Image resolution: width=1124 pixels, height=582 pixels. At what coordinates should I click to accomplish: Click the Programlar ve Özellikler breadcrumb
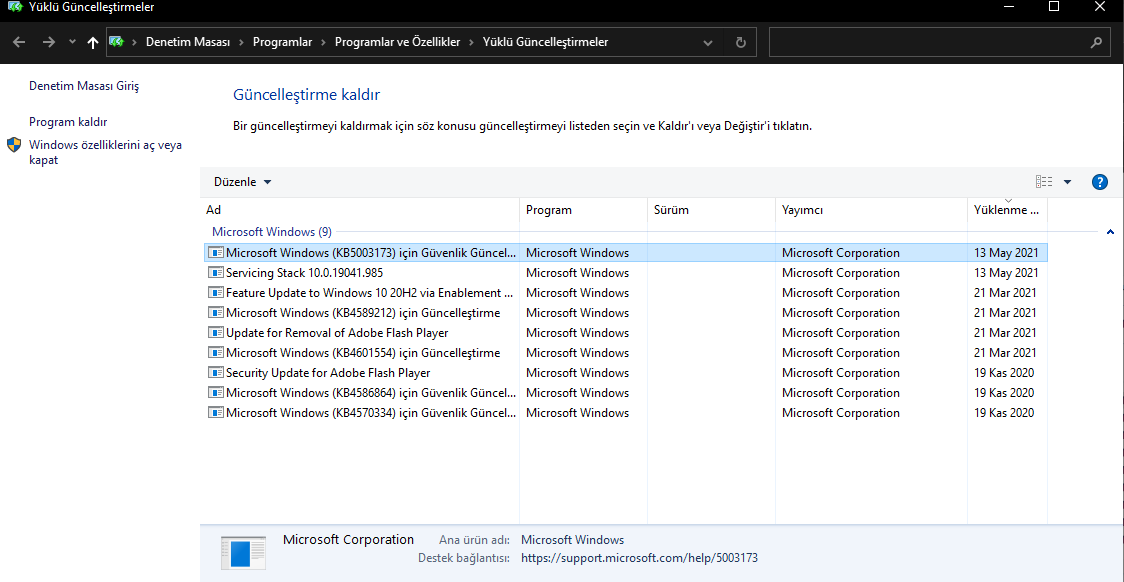pos(397,42)
